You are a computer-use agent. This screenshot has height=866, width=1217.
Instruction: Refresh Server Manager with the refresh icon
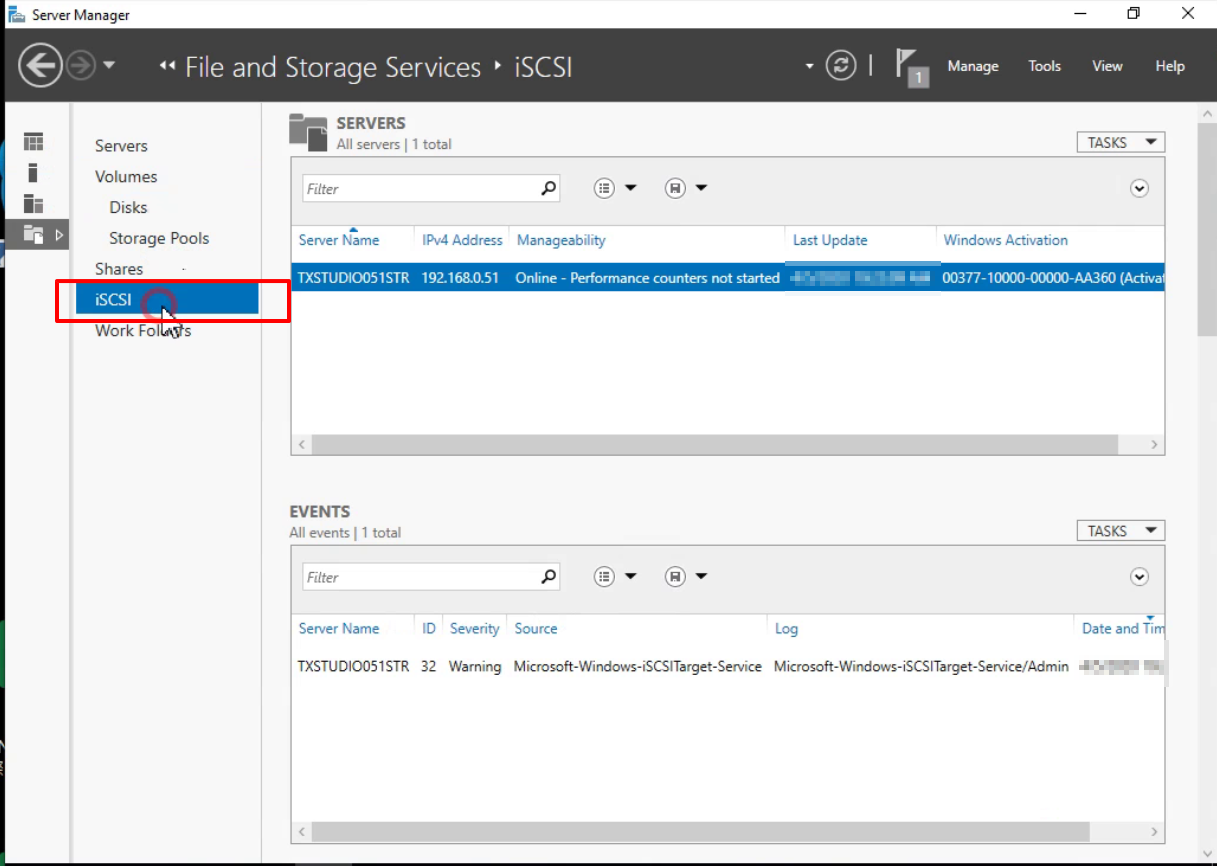841,66
